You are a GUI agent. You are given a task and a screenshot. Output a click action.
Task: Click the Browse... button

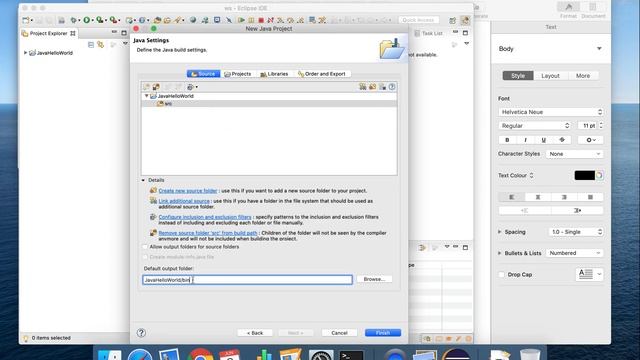pos(374,279)
